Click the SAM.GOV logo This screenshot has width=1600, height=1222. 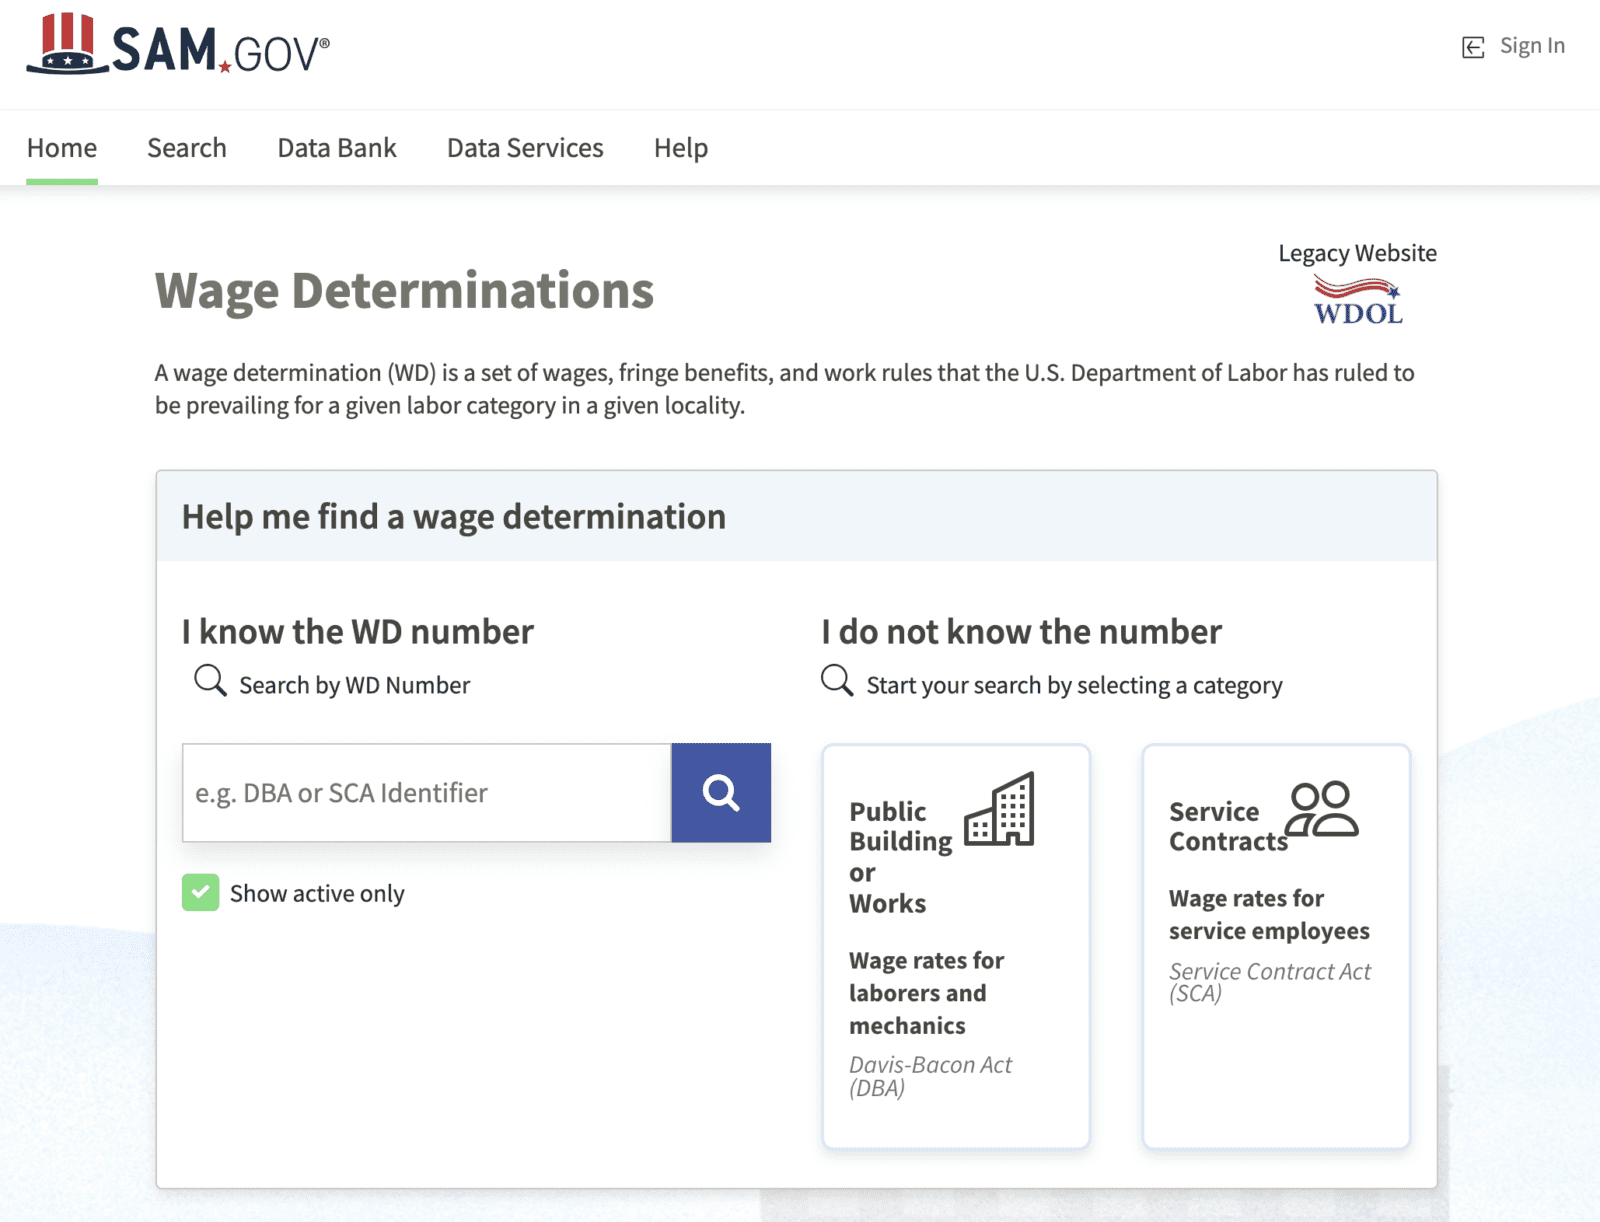(178, 44)
